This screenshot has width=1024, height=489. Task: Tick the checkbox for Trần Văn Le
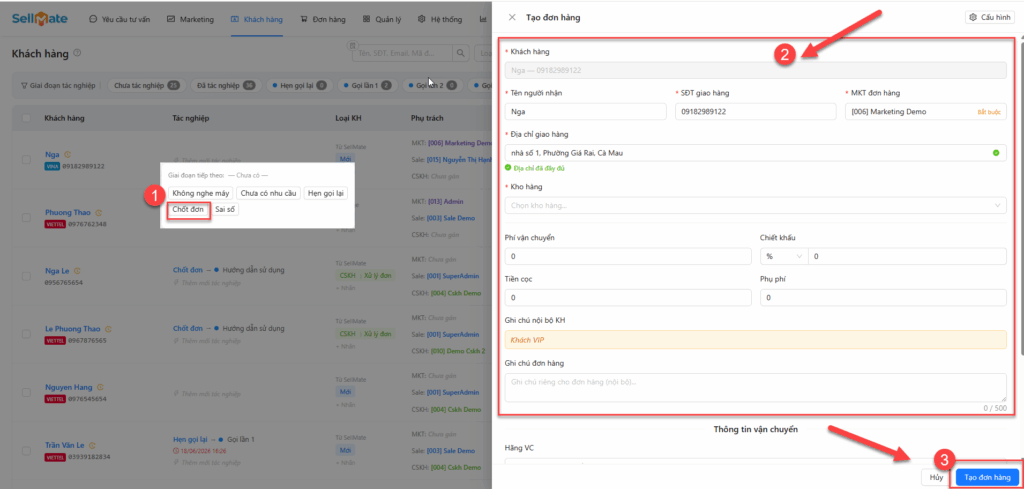(27, 450)
